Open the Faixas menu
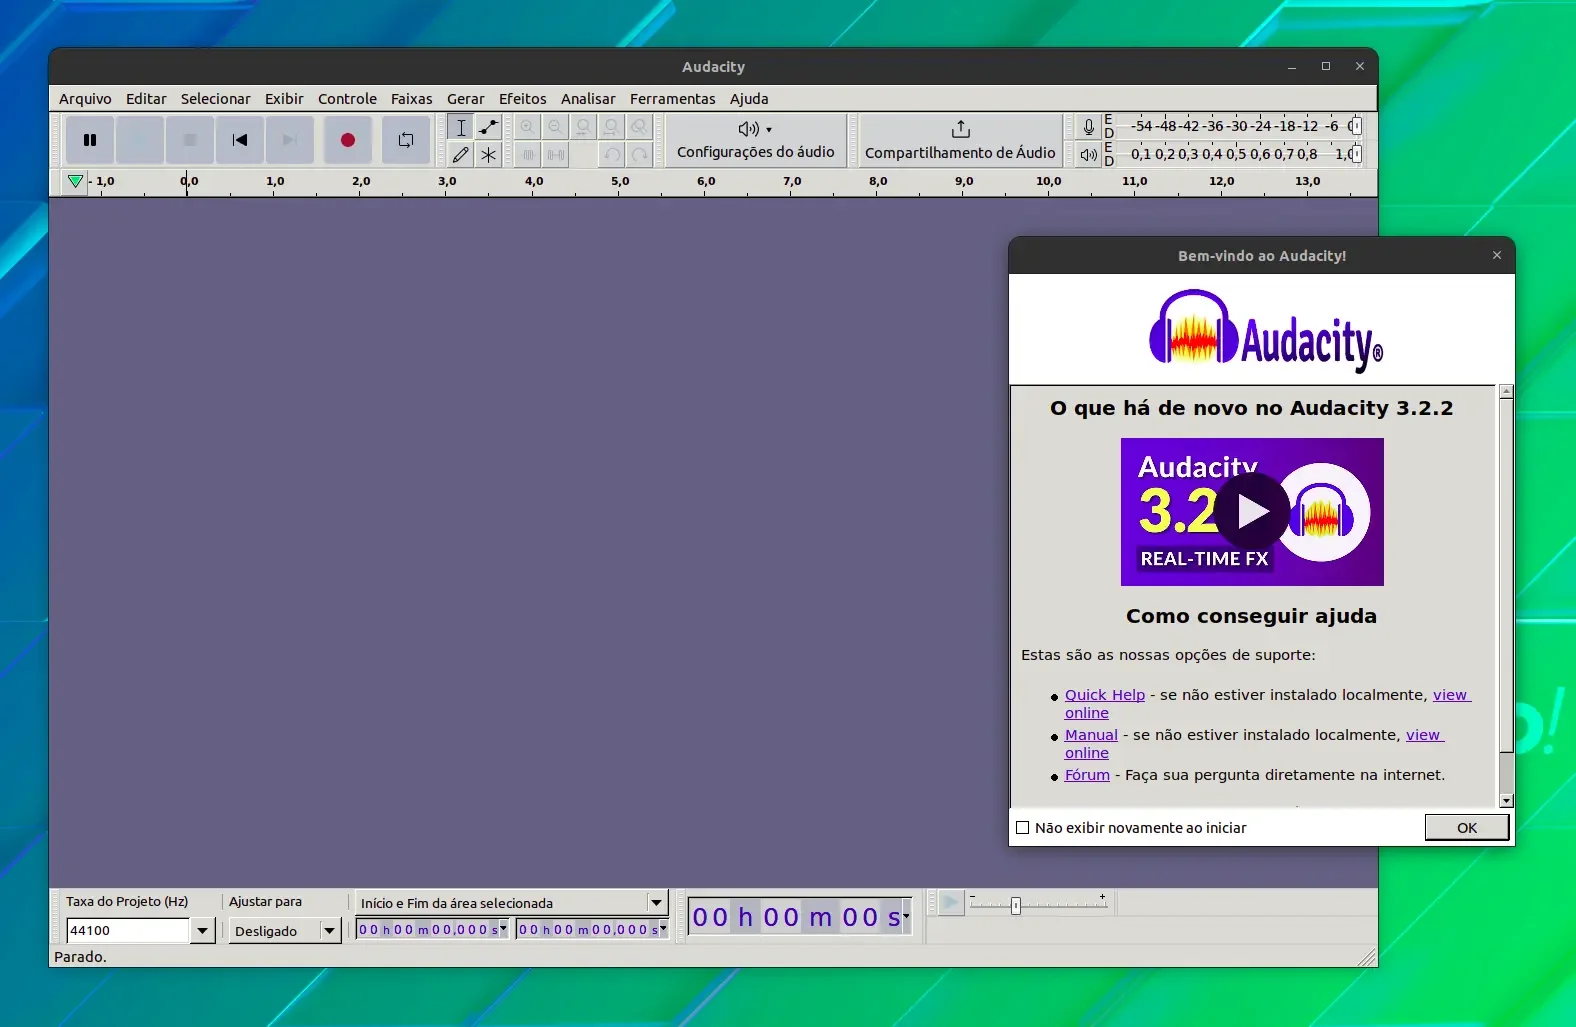 pyautogui.click(x=411, y=99)
